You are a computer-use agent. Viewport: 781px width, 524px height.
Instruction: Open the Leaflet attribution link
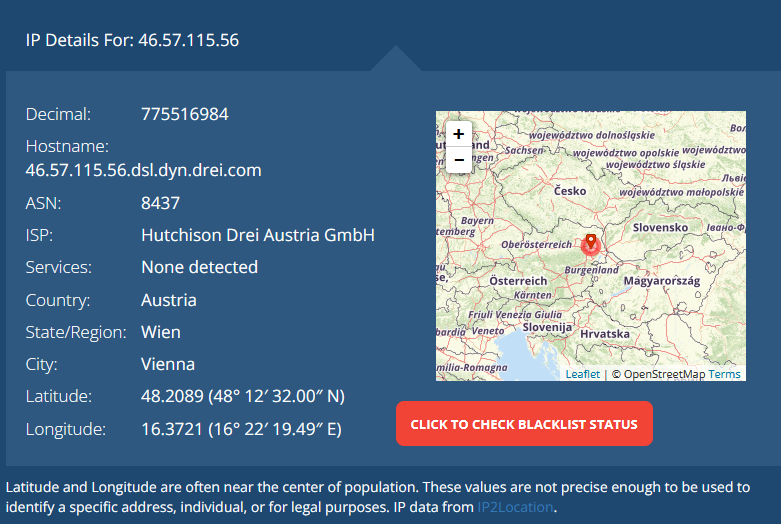tap(582, 374)
